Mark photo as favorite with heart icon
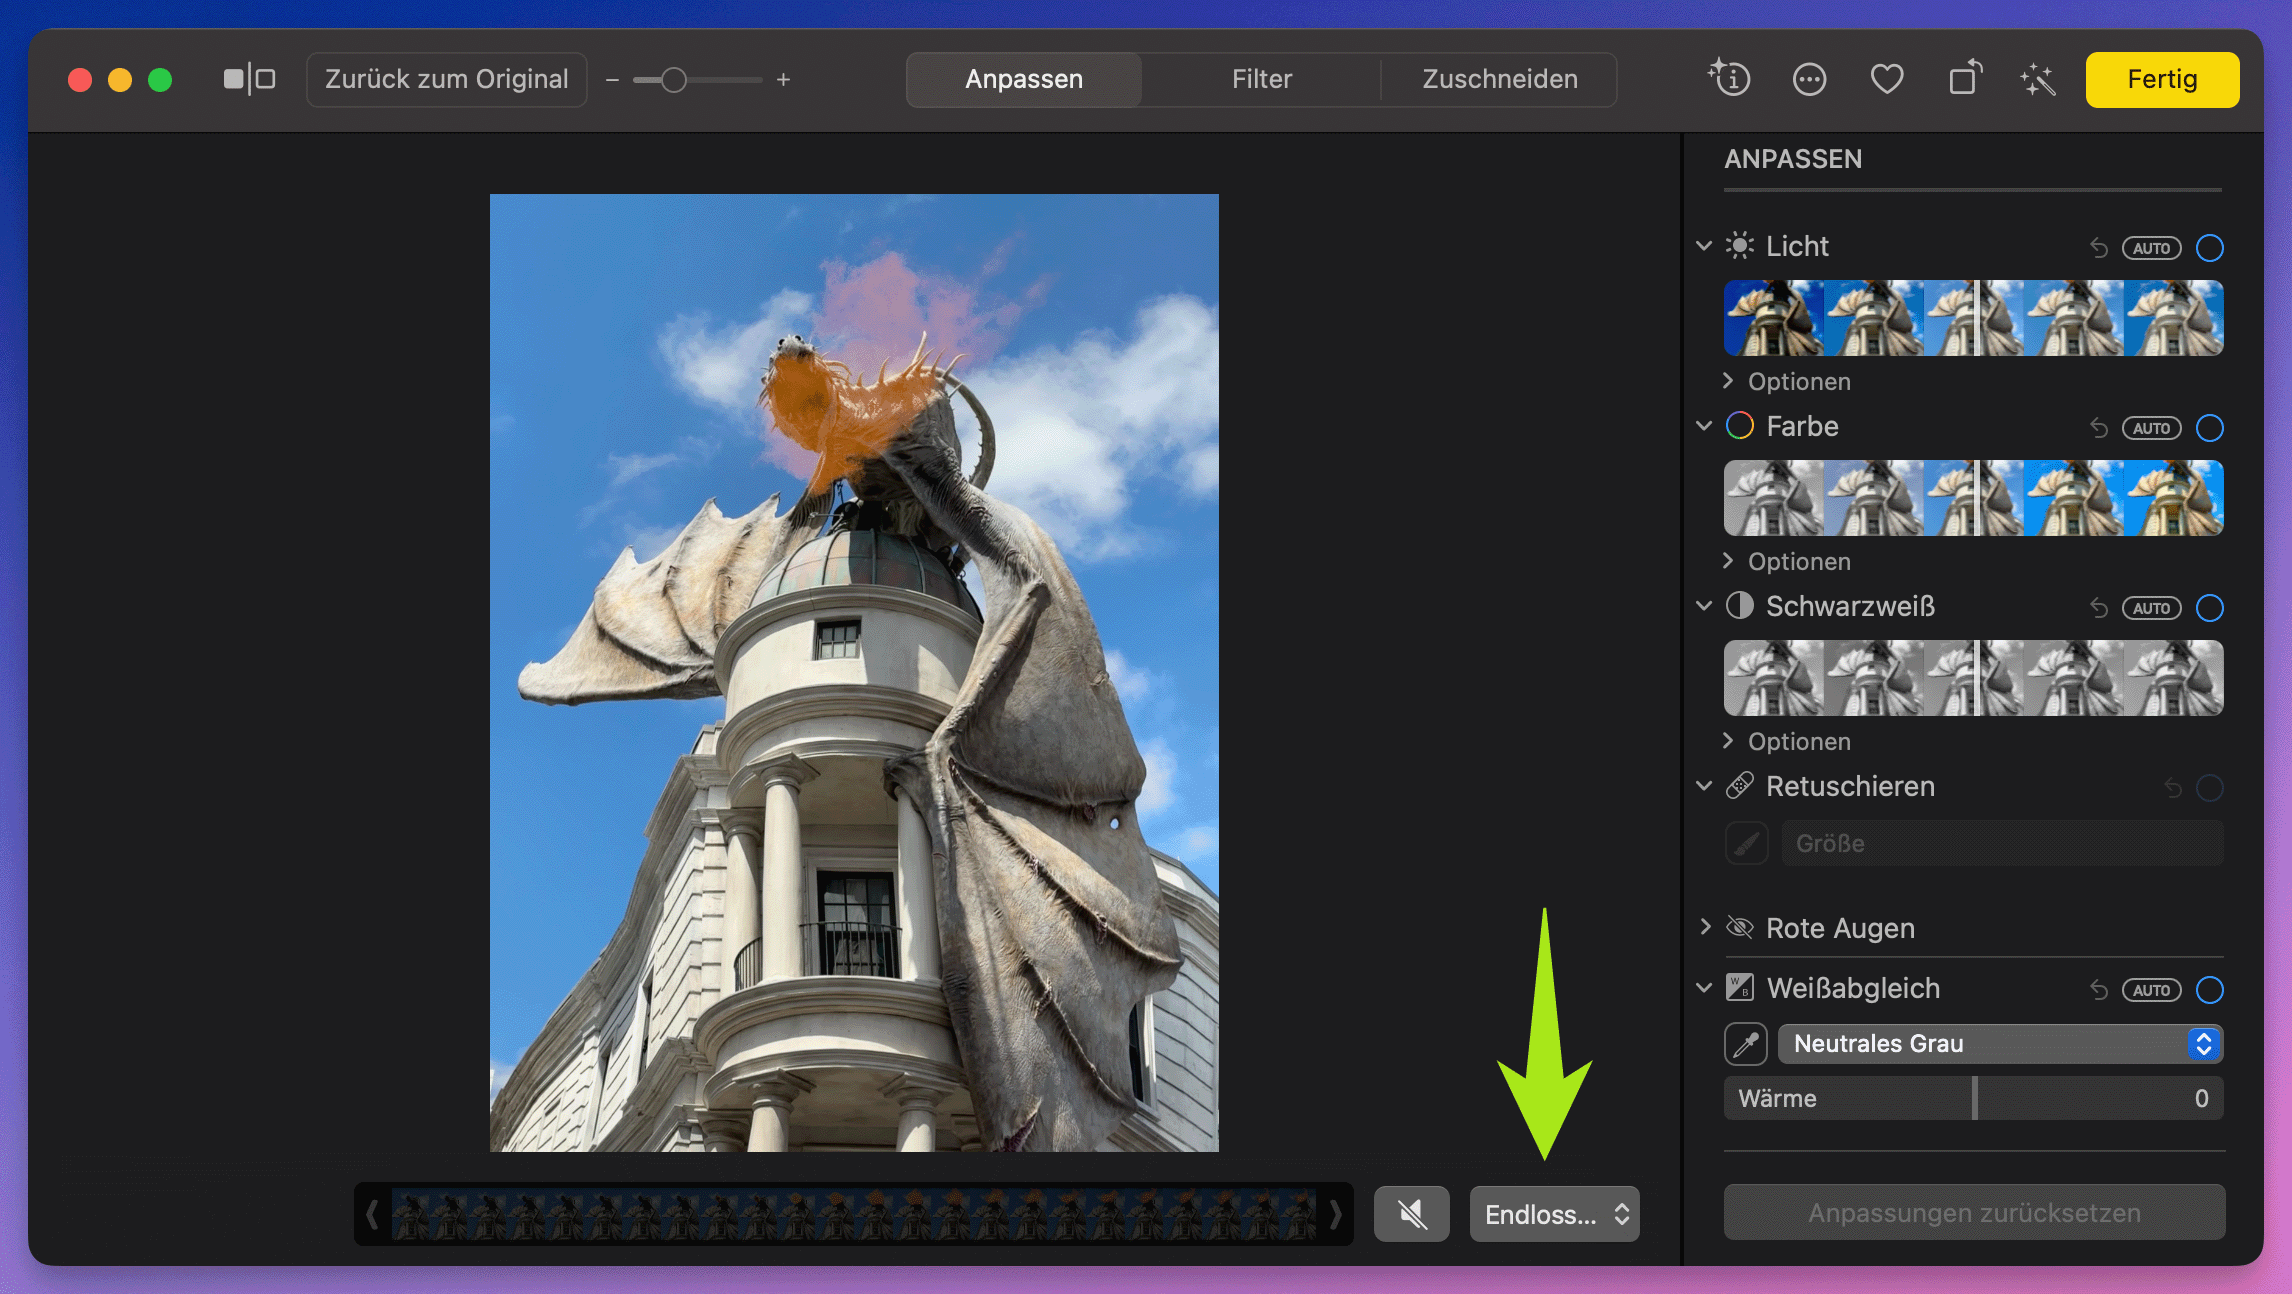Viewport: 2292px width, 1294px height. coord(1887,79)
